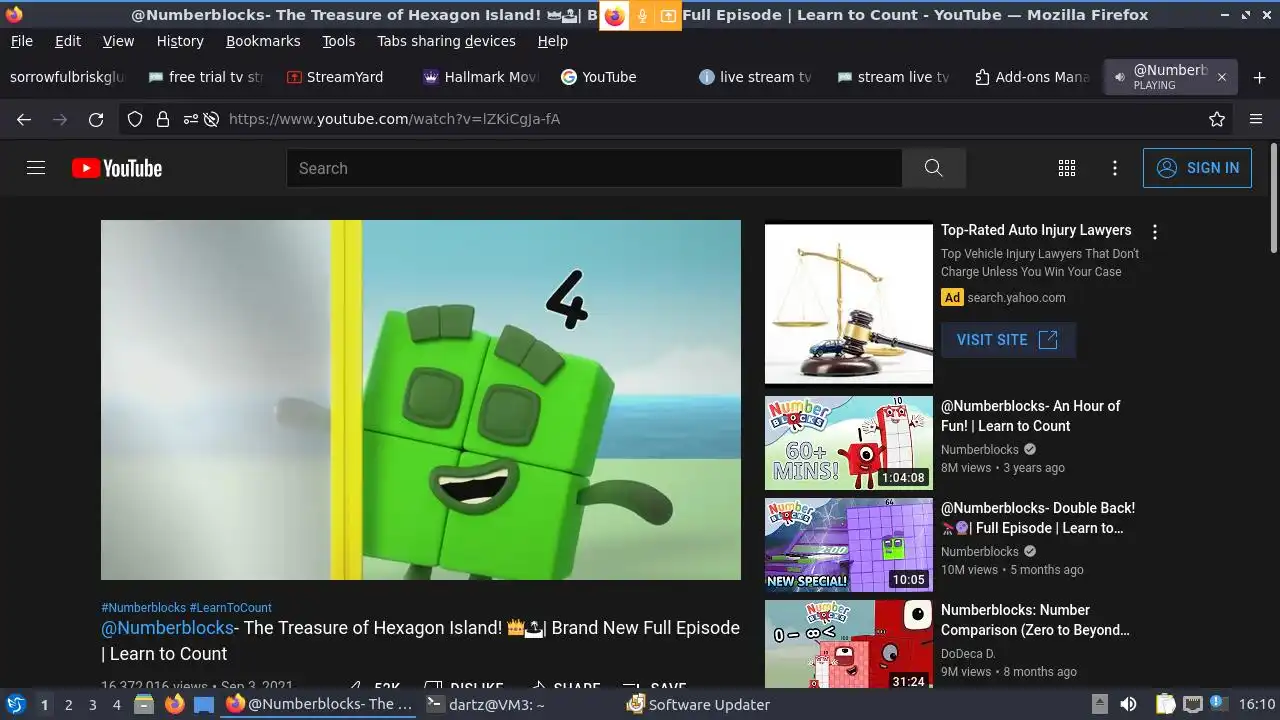Click the blocked autoplay indicator icon

[211, 119]
